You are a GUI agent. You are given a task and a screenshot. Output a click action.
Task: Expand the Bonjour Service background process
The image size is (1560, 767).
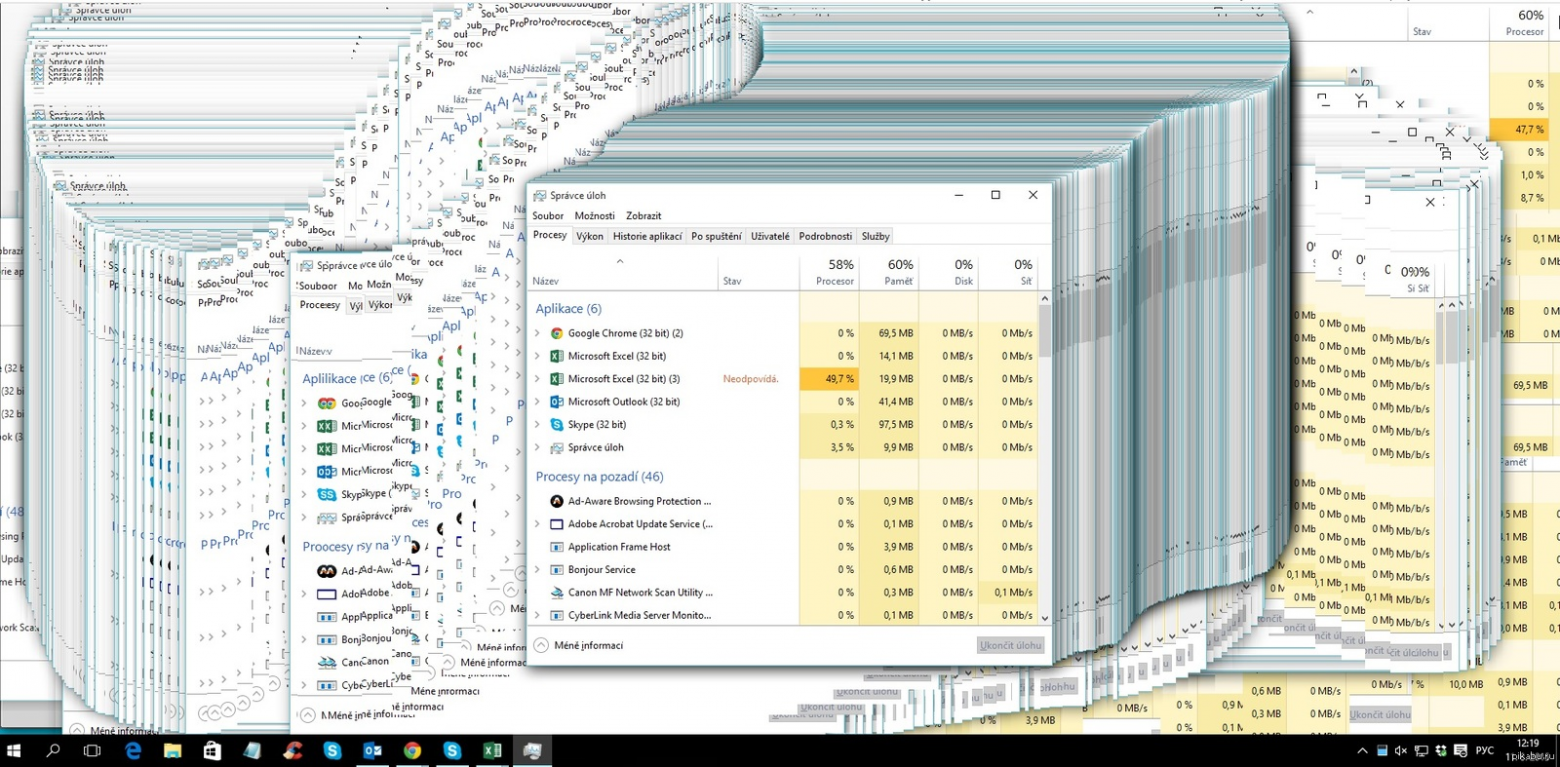point(538,570)
